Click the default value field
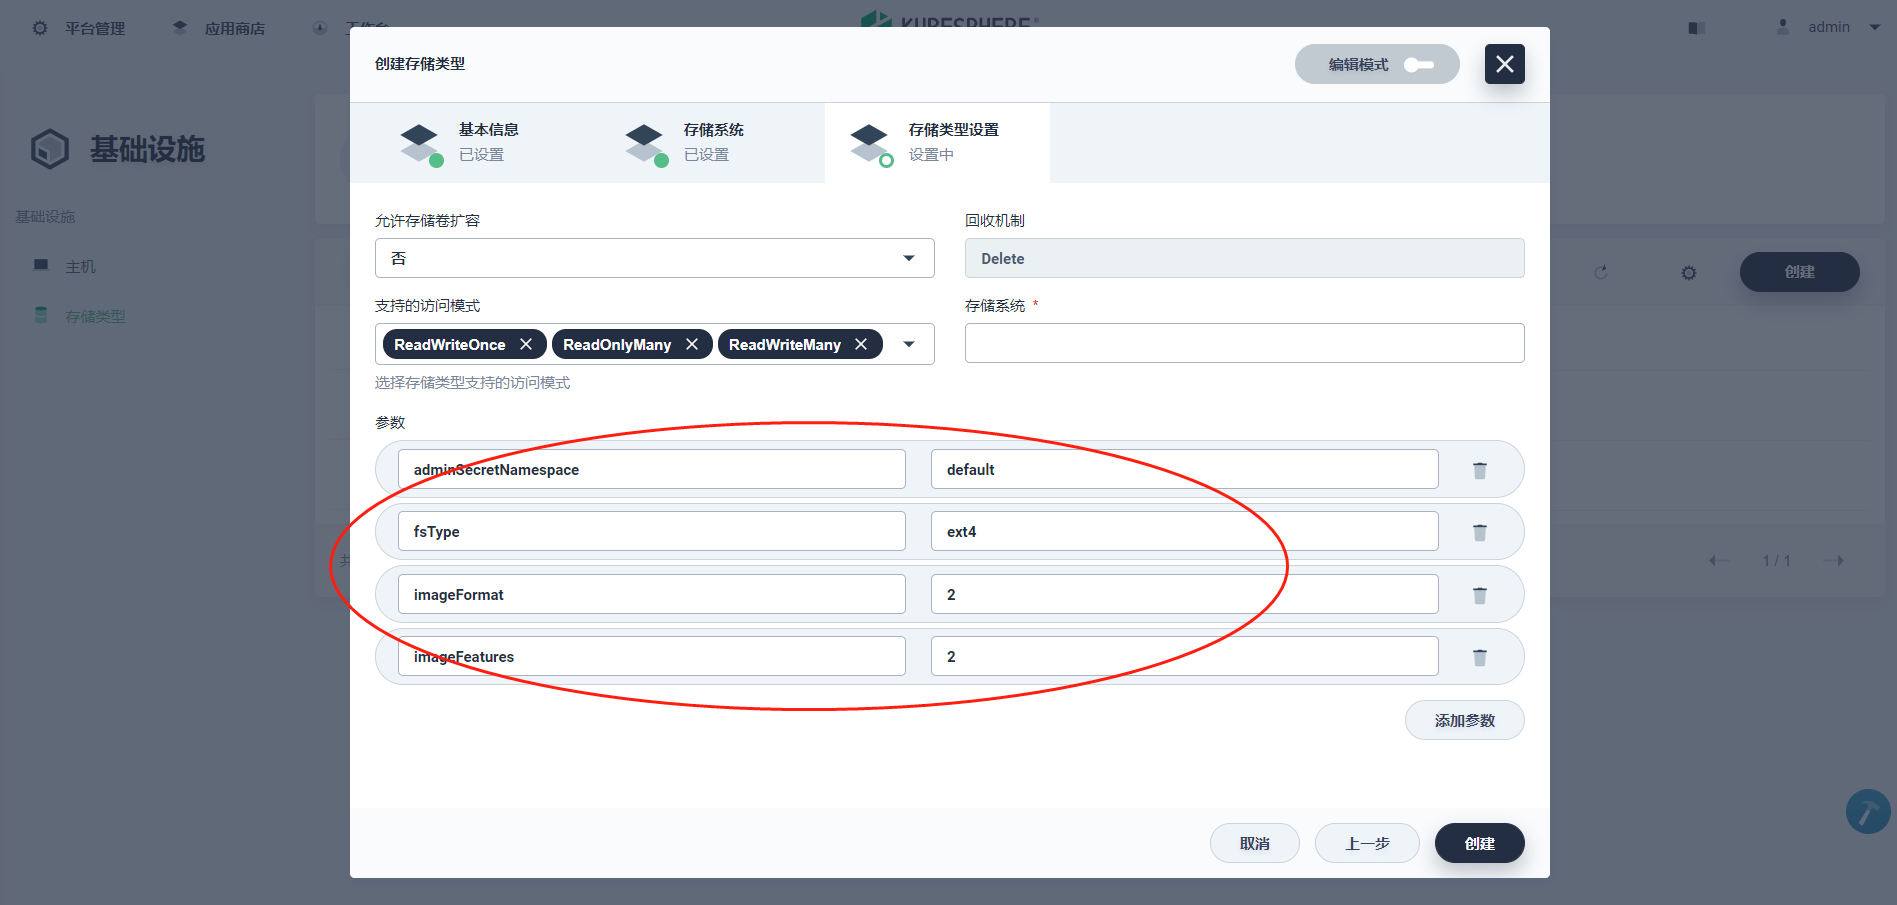 point(1184,469)
